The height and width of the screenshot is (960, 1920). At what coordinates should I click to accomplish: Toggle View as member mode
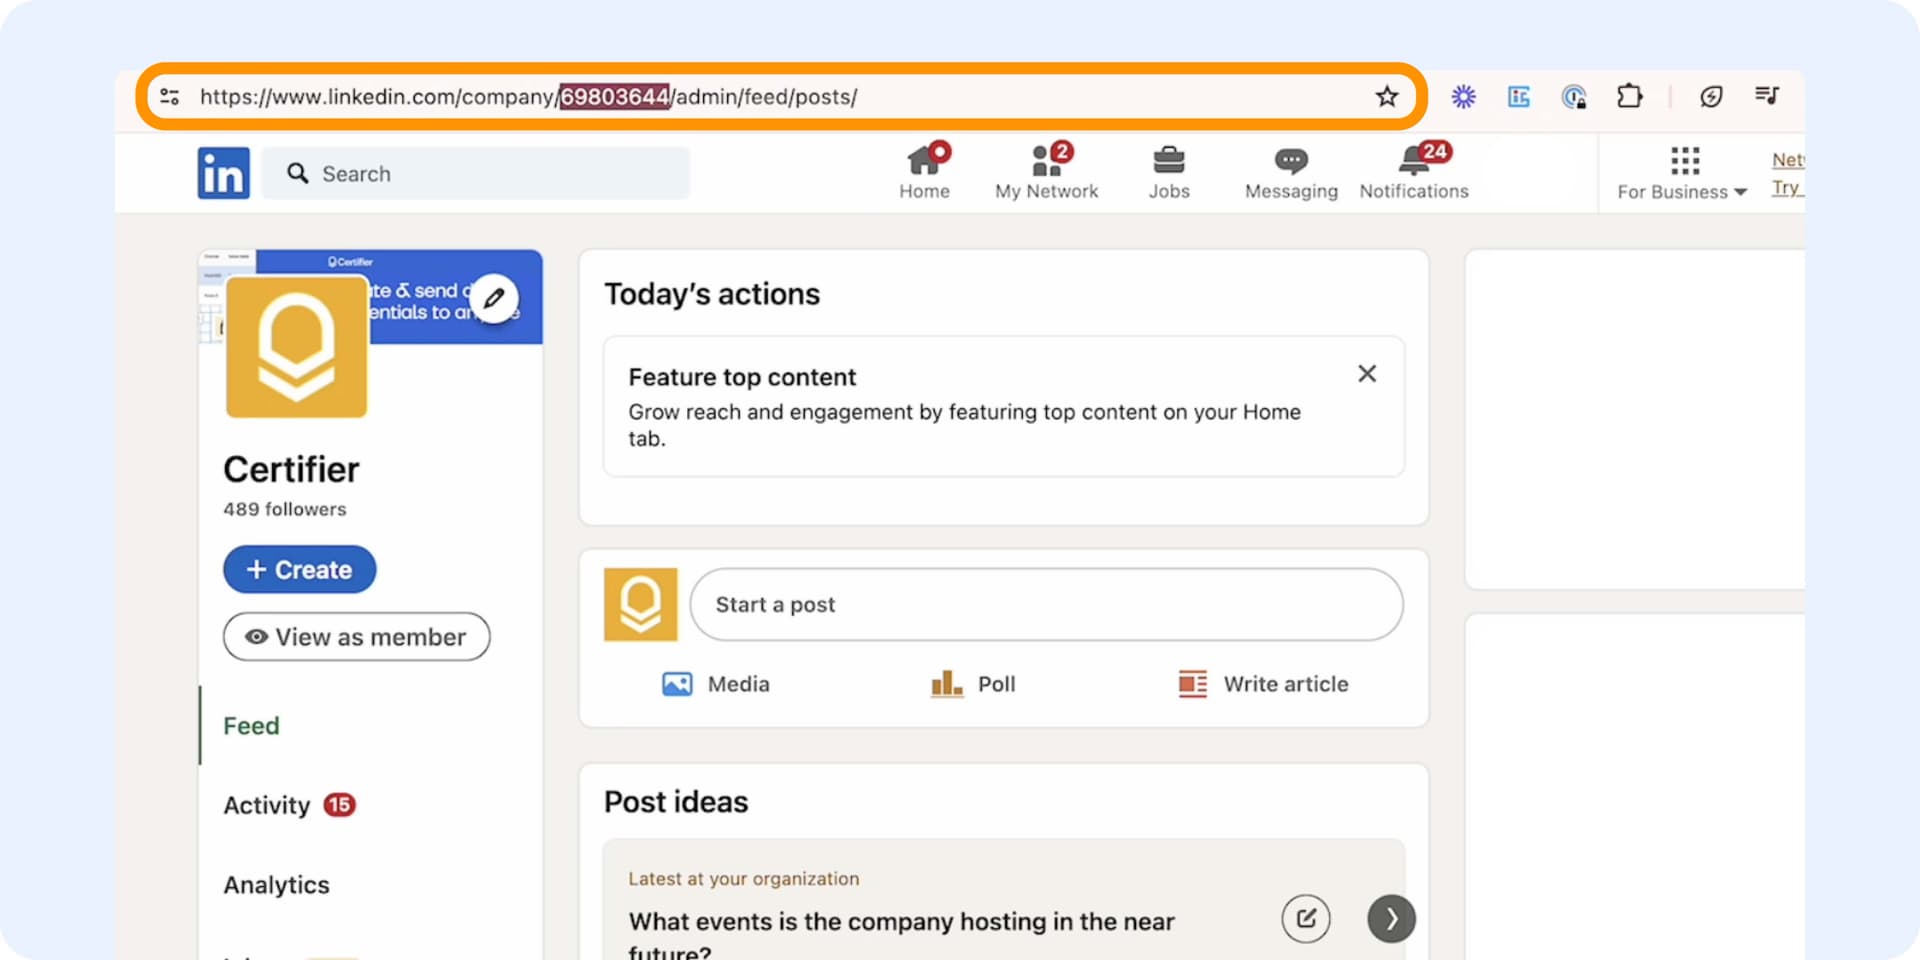(x=356, y=636)
